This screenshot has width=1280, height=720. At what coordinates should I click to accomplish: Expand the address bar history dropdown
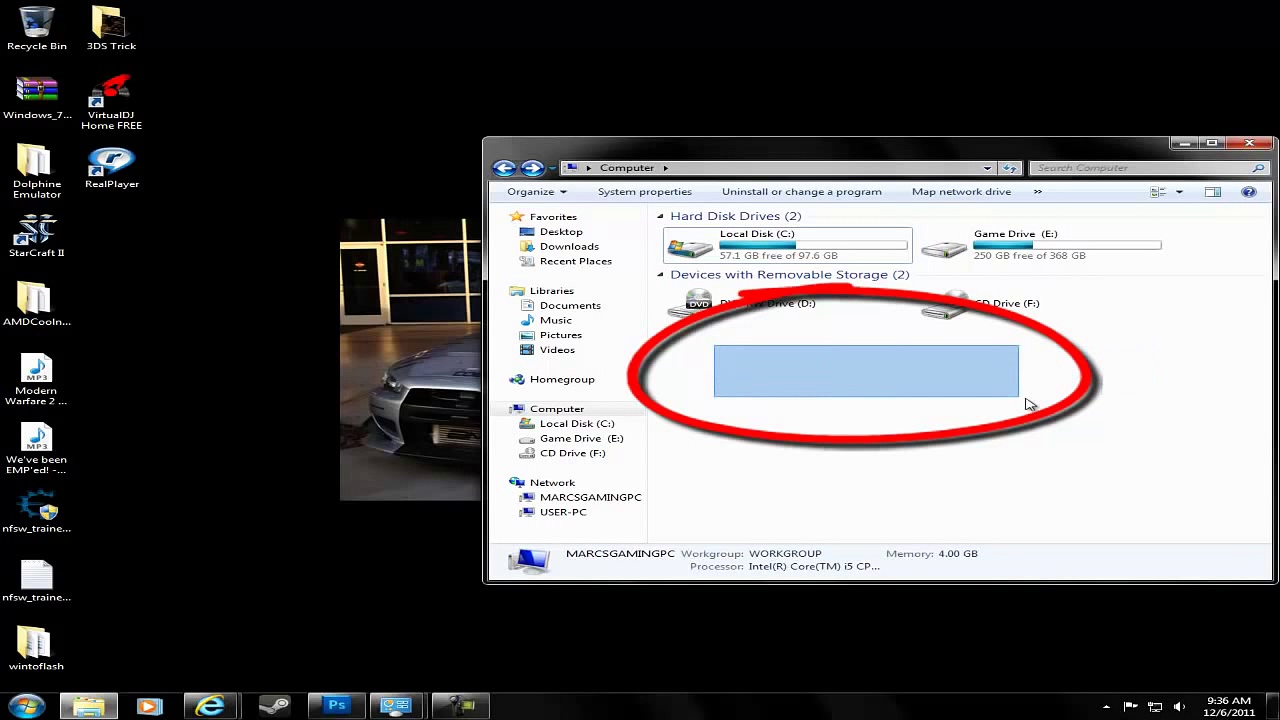(987, 168)
